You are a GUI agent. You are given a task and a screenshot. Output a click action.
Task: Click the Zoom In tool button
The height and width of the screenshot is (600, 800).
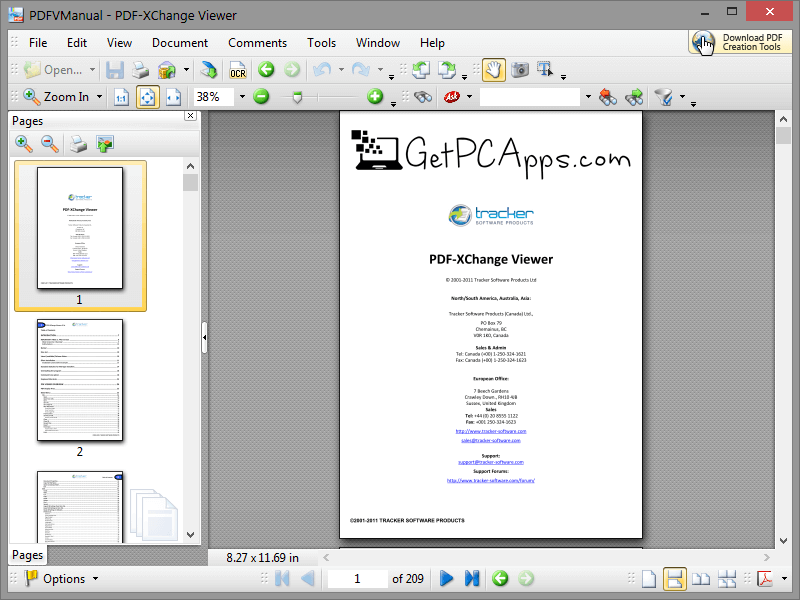click(x=56, y=96)
